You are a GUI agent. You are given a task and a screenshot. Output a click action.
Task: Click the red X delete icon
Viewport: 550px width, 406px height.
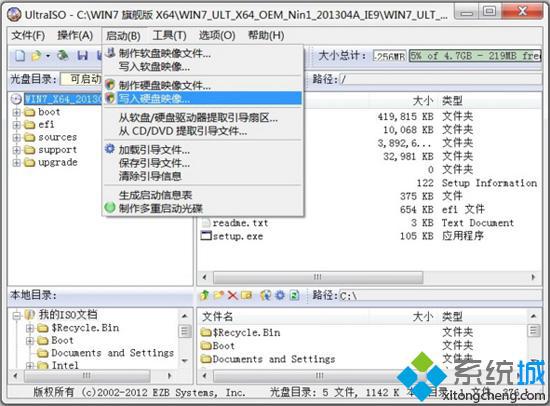(x=233, y=295)
